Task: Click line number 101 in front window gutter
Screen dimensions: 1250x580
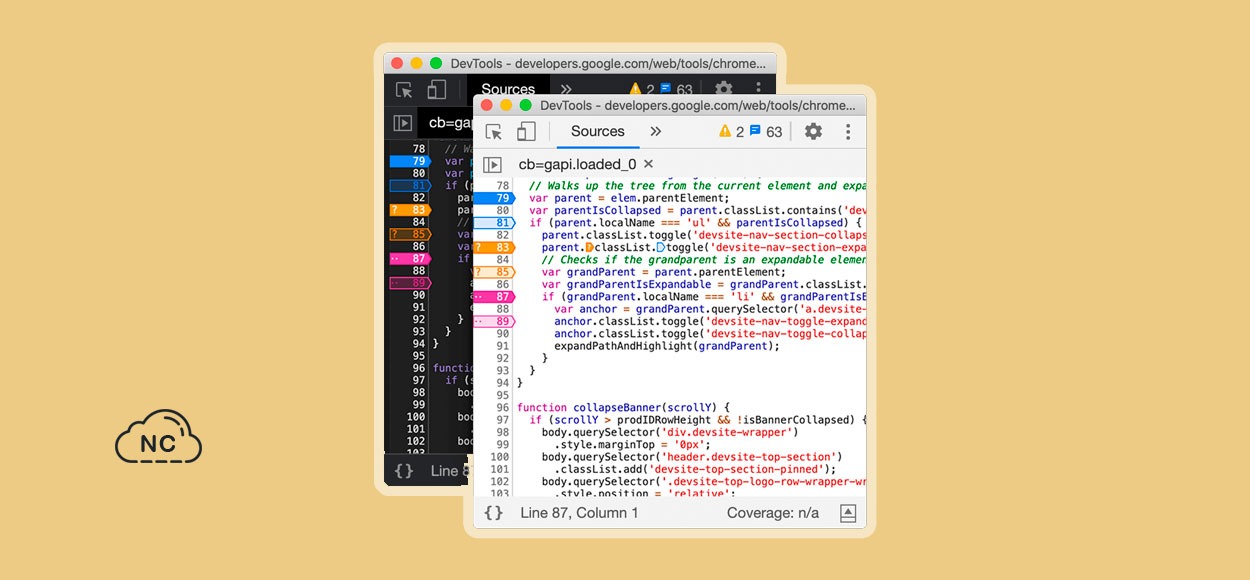Action: [500, 469]
